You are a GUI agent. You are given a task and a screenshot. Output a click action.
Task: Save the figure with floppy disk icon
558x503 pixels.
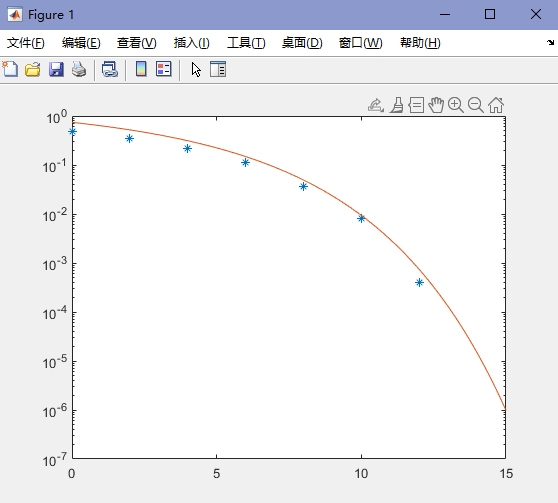[x=56, y=69]
